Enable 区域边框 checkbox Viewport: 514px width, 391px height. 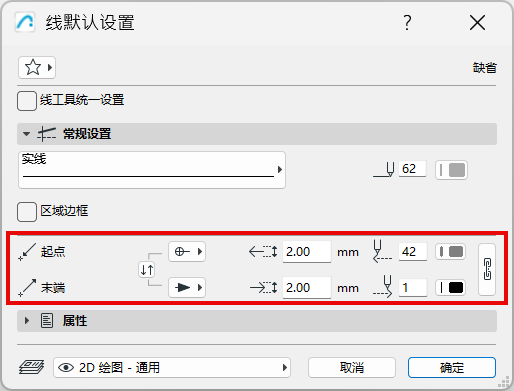pos(27,212)
